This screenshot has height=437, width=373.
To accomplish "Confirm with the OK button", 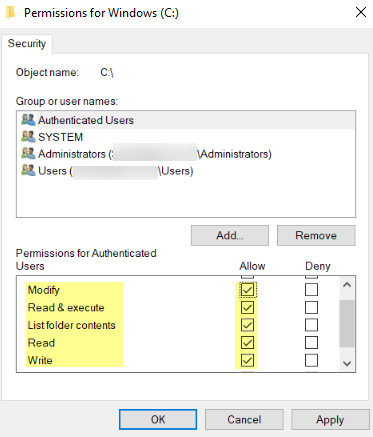I will (158, 419).
